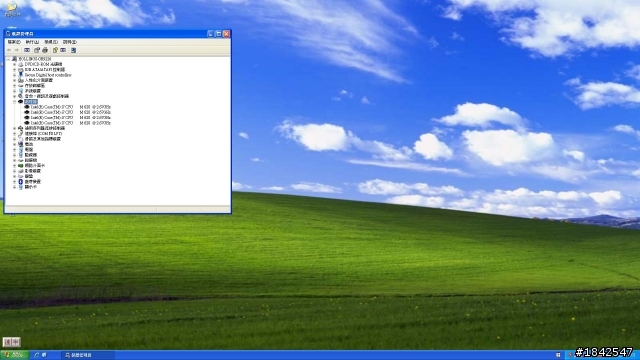Click the left IME language bar button
This screenshot has height=360, width=640.
click(x=7, y=342)
